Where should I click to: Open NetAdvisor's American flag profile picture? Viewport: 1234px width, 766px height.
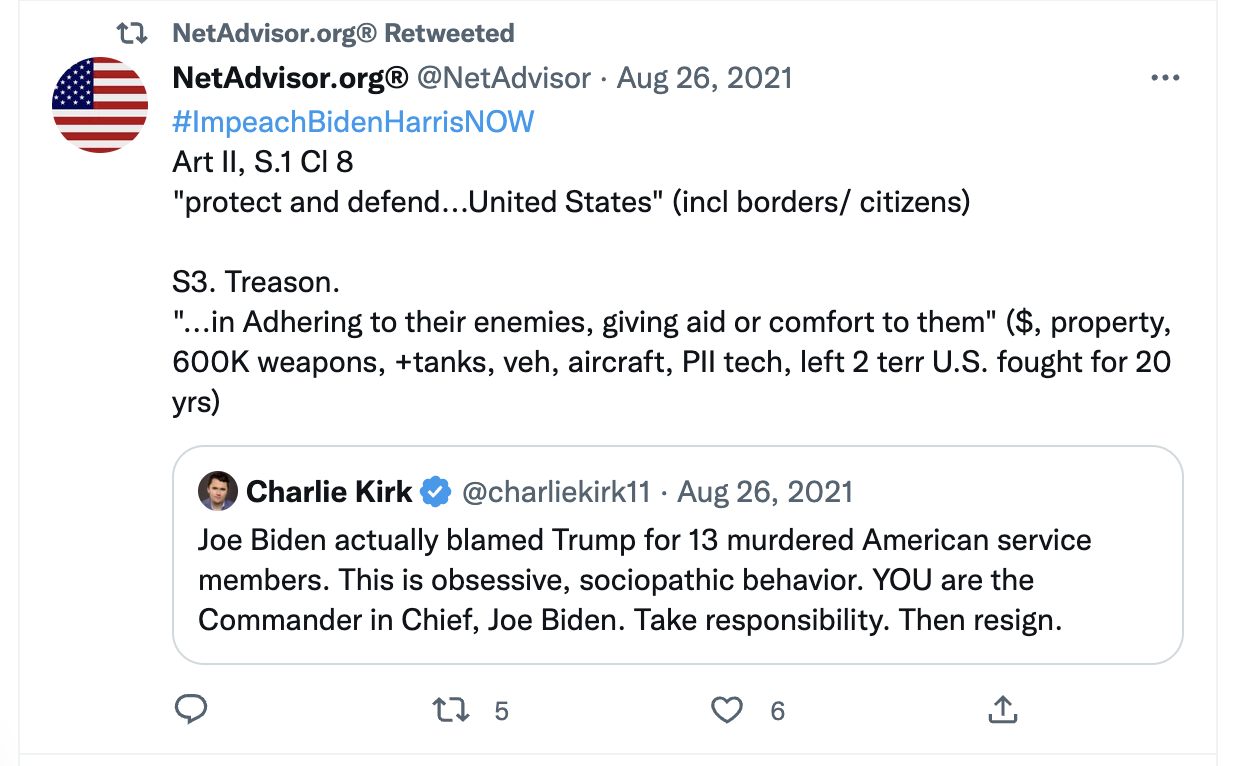pos(100,102)
